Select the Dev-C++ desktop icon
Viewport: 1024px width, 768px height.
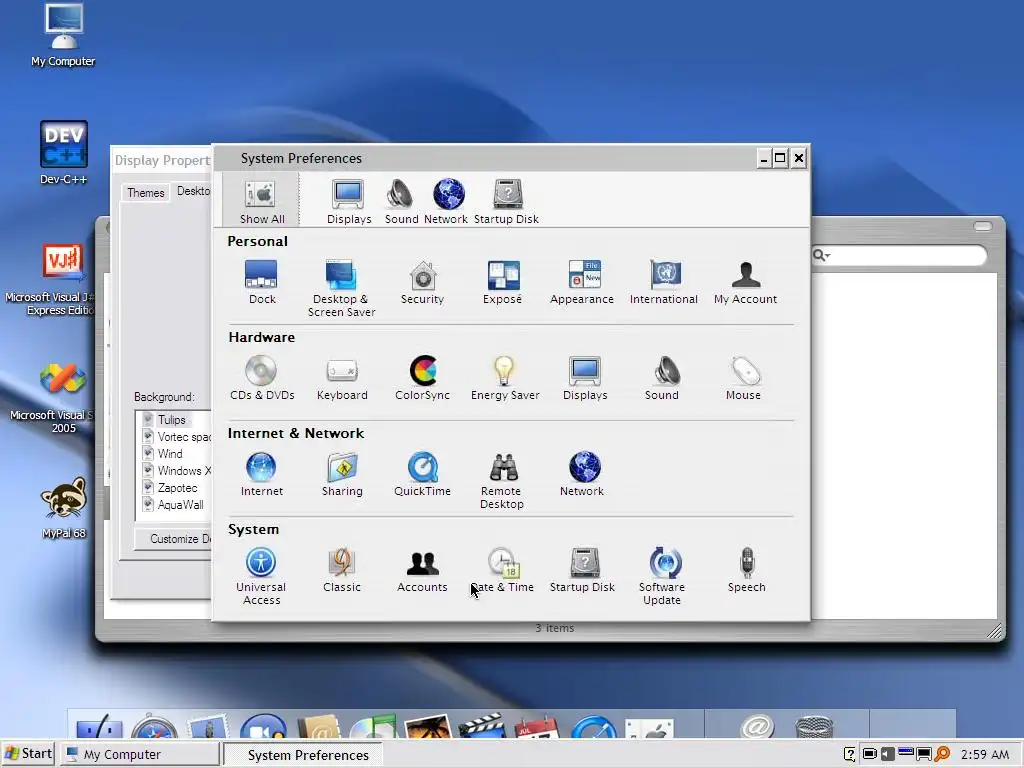tap(63, 153)
